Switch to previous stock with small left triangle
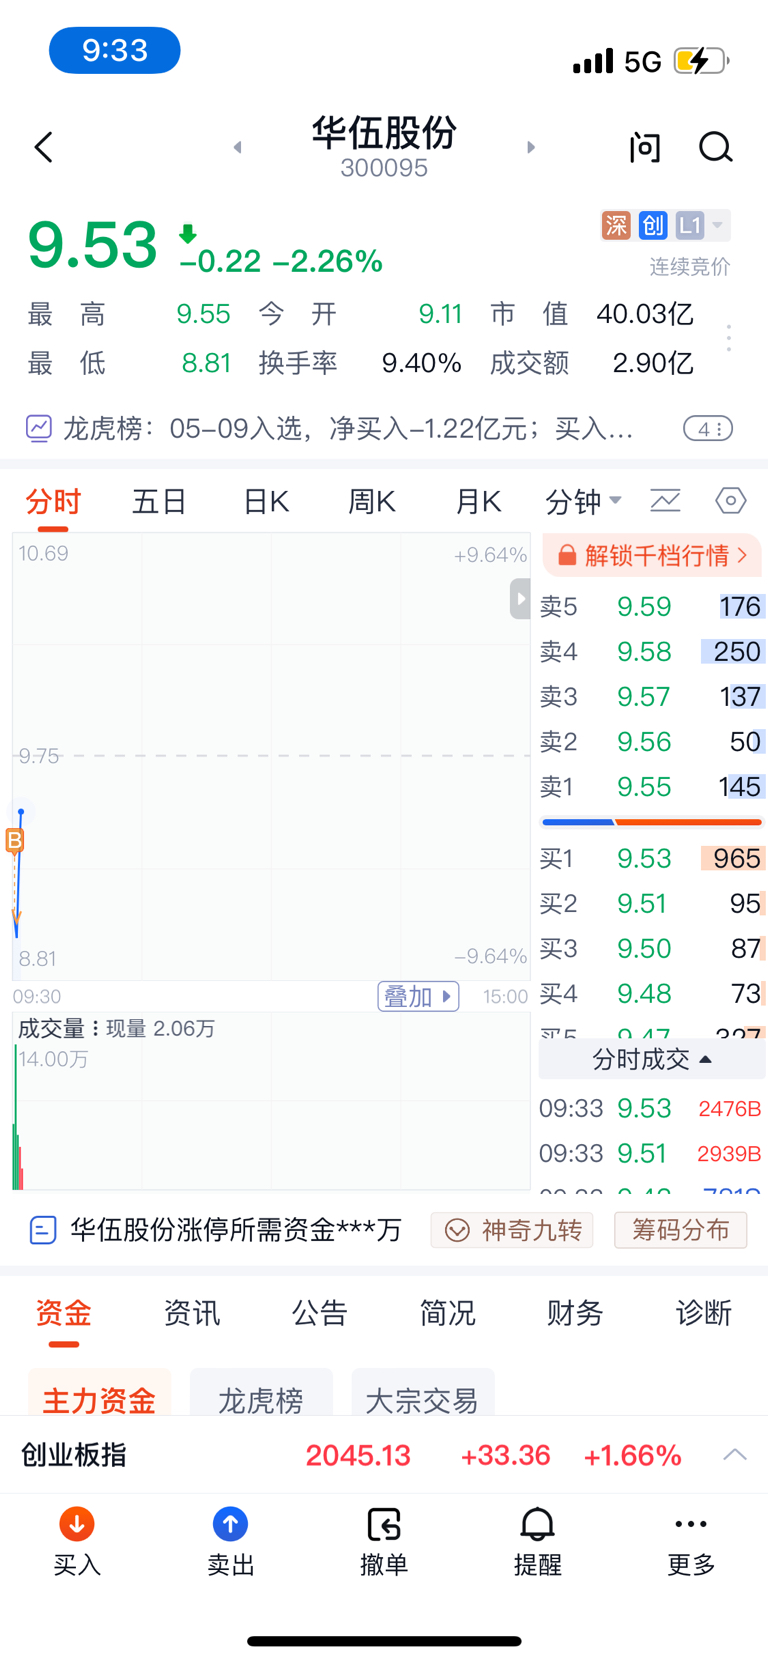 pos(237,147)
